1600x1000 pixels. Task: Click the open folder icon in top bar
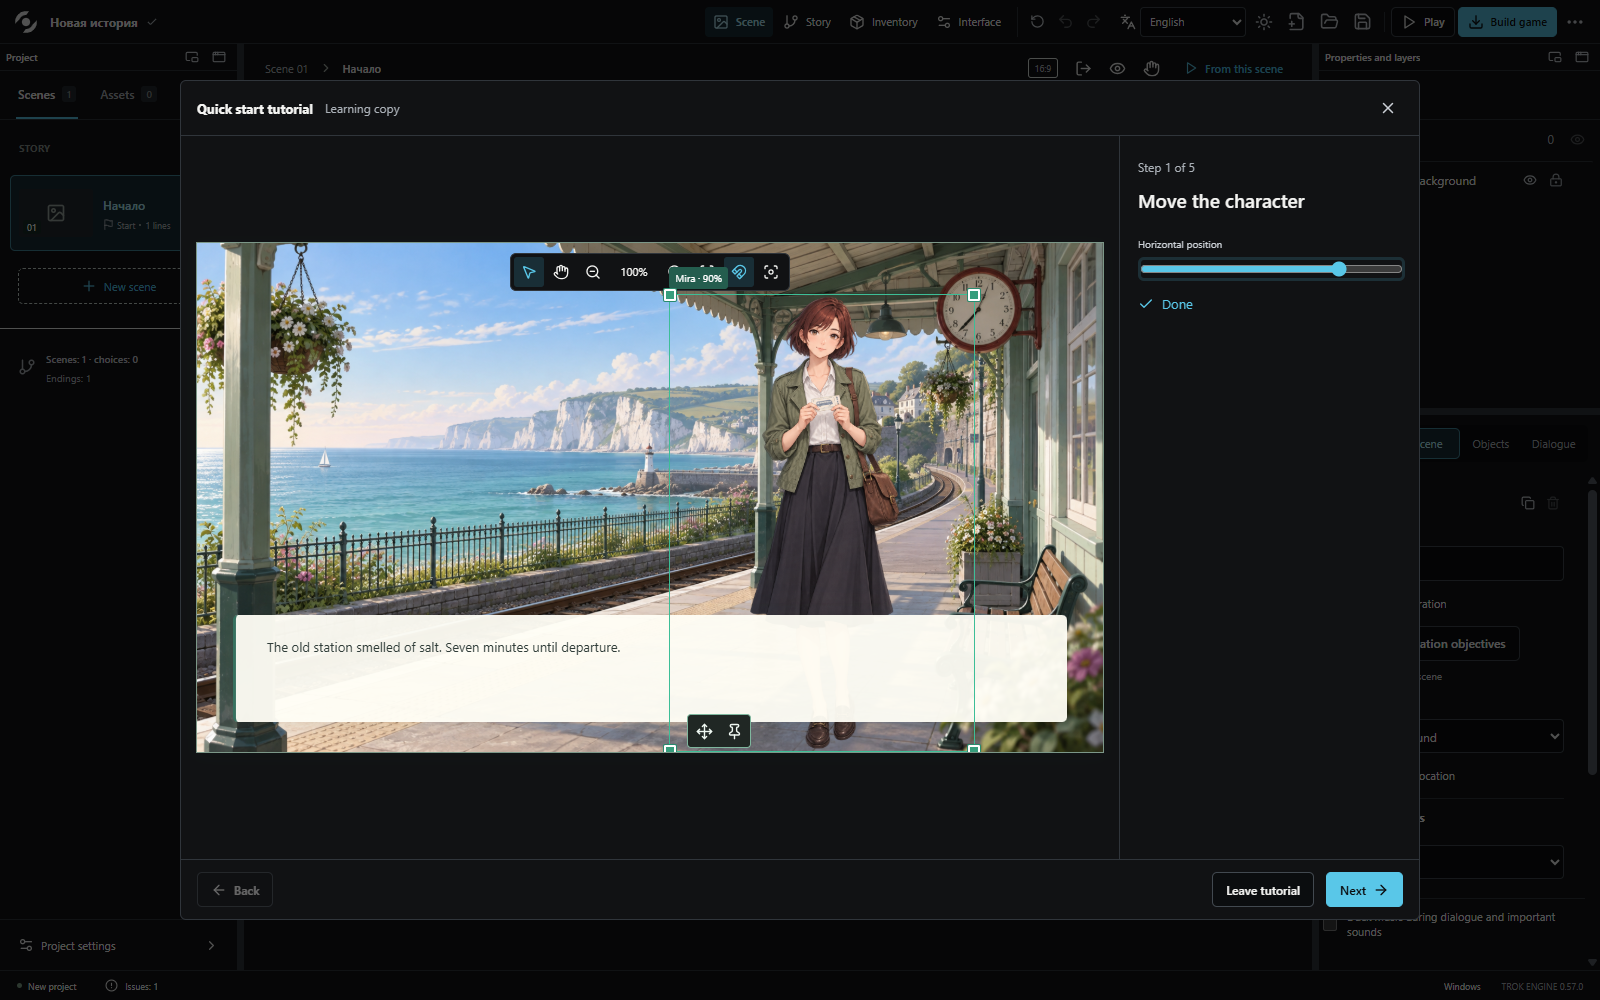click(x=1329, y=22)
